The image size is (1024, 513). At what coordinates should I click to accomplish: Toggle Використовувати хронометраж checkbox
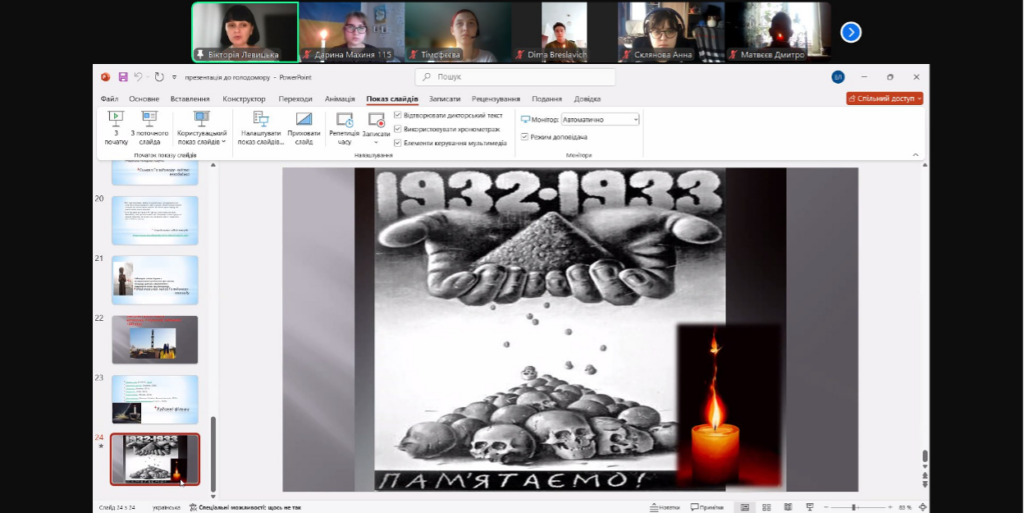click(x=398, y=129)
